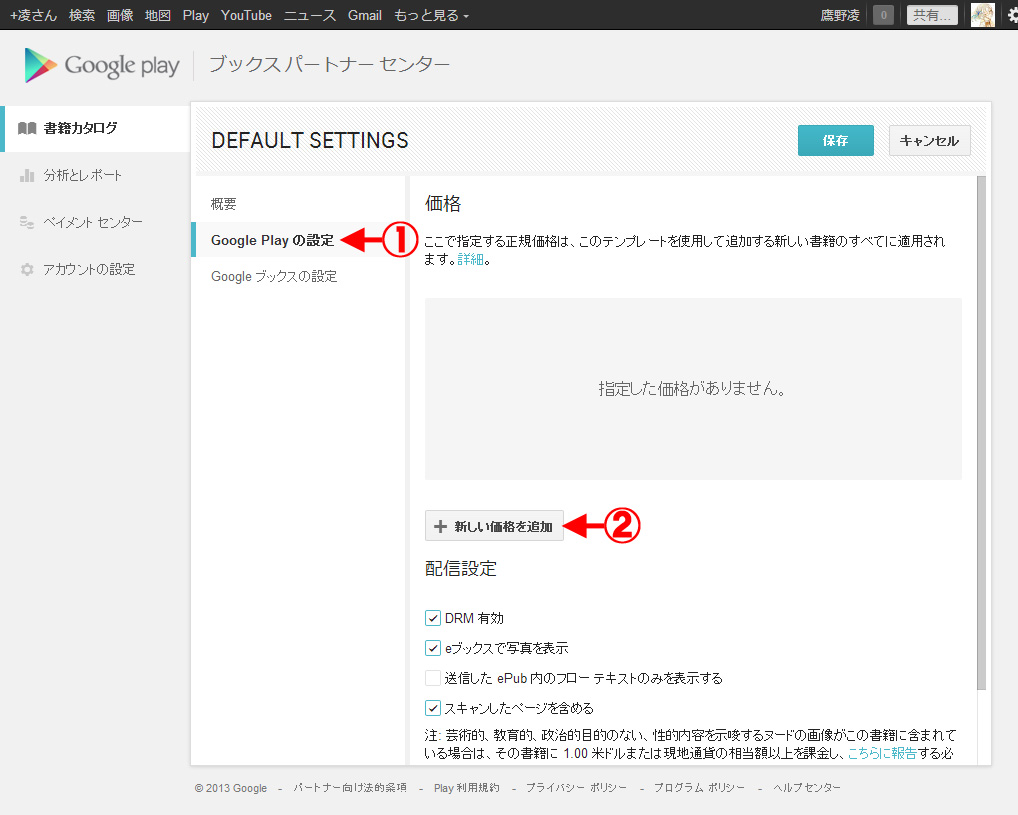Click the bar chart icon beside 分析とレポート
This screenshot has height=815, width=1018.
[27, 175]
